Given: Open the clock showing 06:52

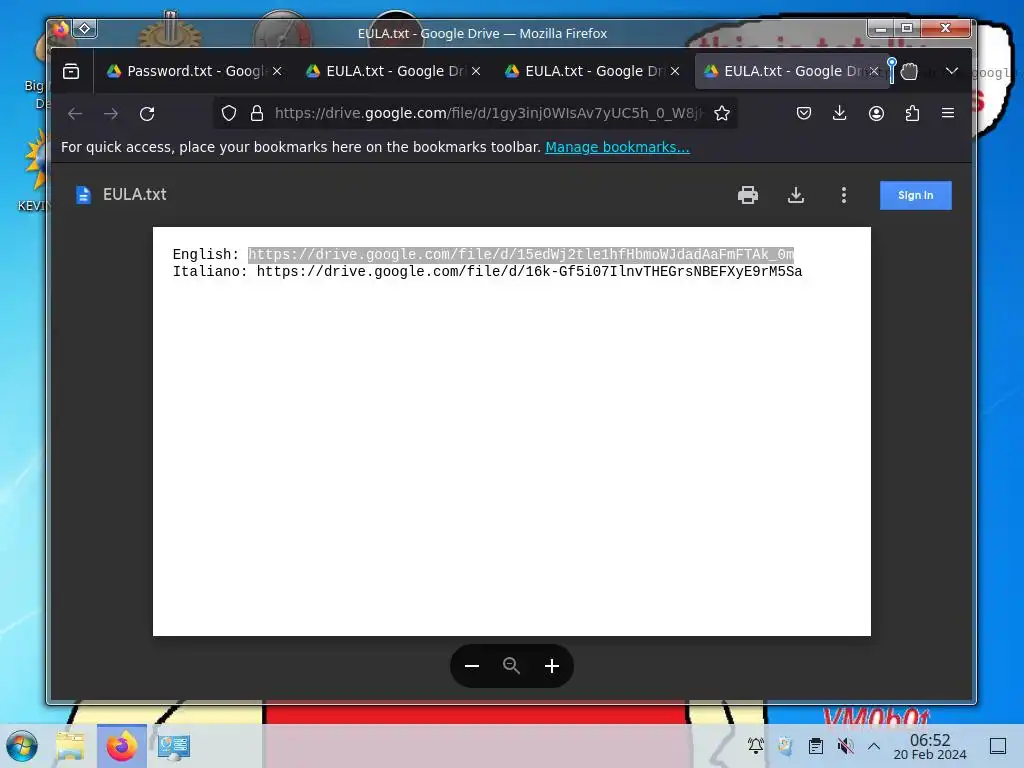Looking at the screenshot, I should [x=930, y=746].
